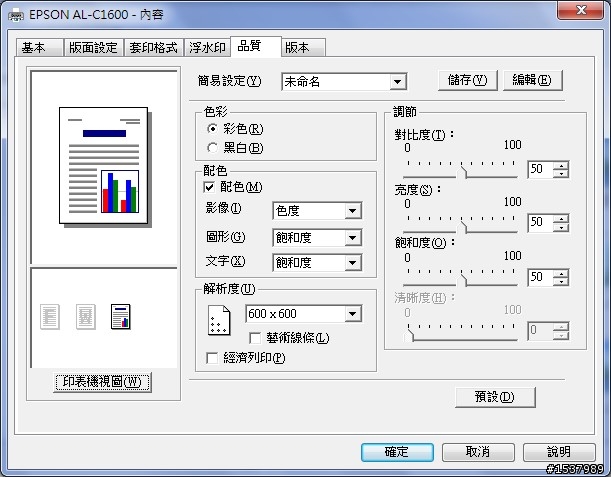Image resolution: width=611 pixels, height=477 pixels.
Task: Click the 亮度 value field showing 50
Action: click(541, 223)
